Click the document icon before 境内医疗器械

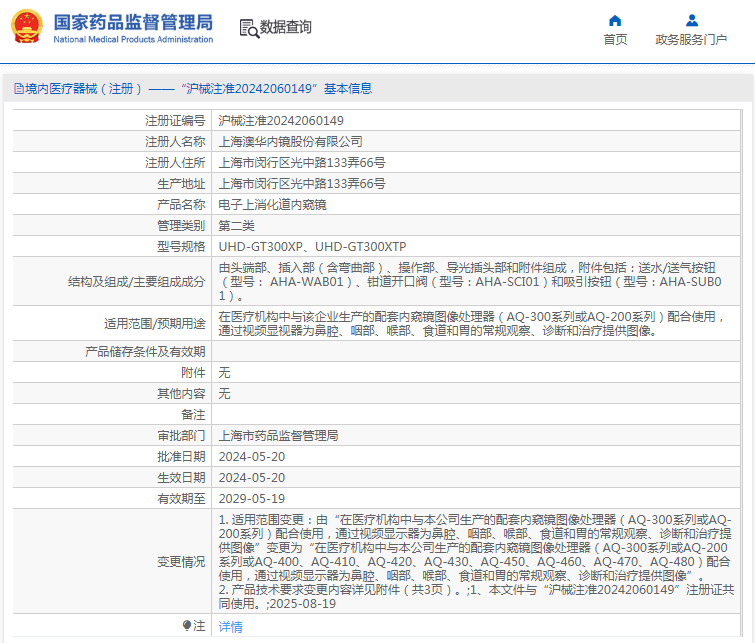click(18, 89)
